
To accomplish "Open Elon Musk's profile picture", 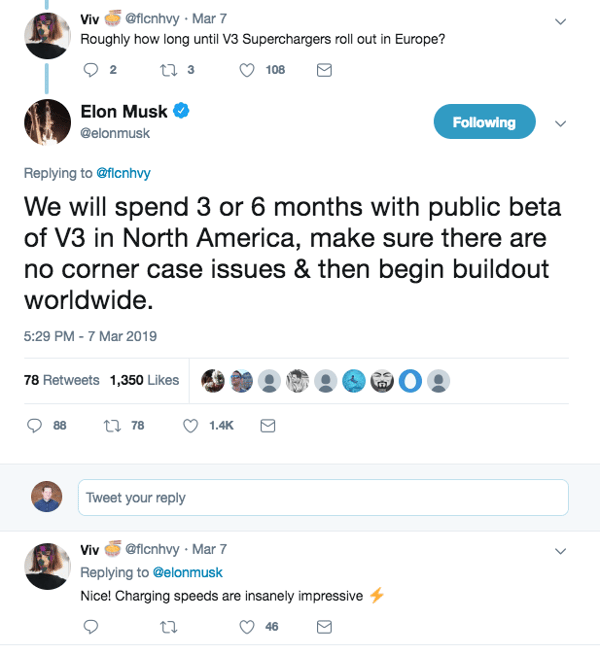I will (x=46, y=122).
